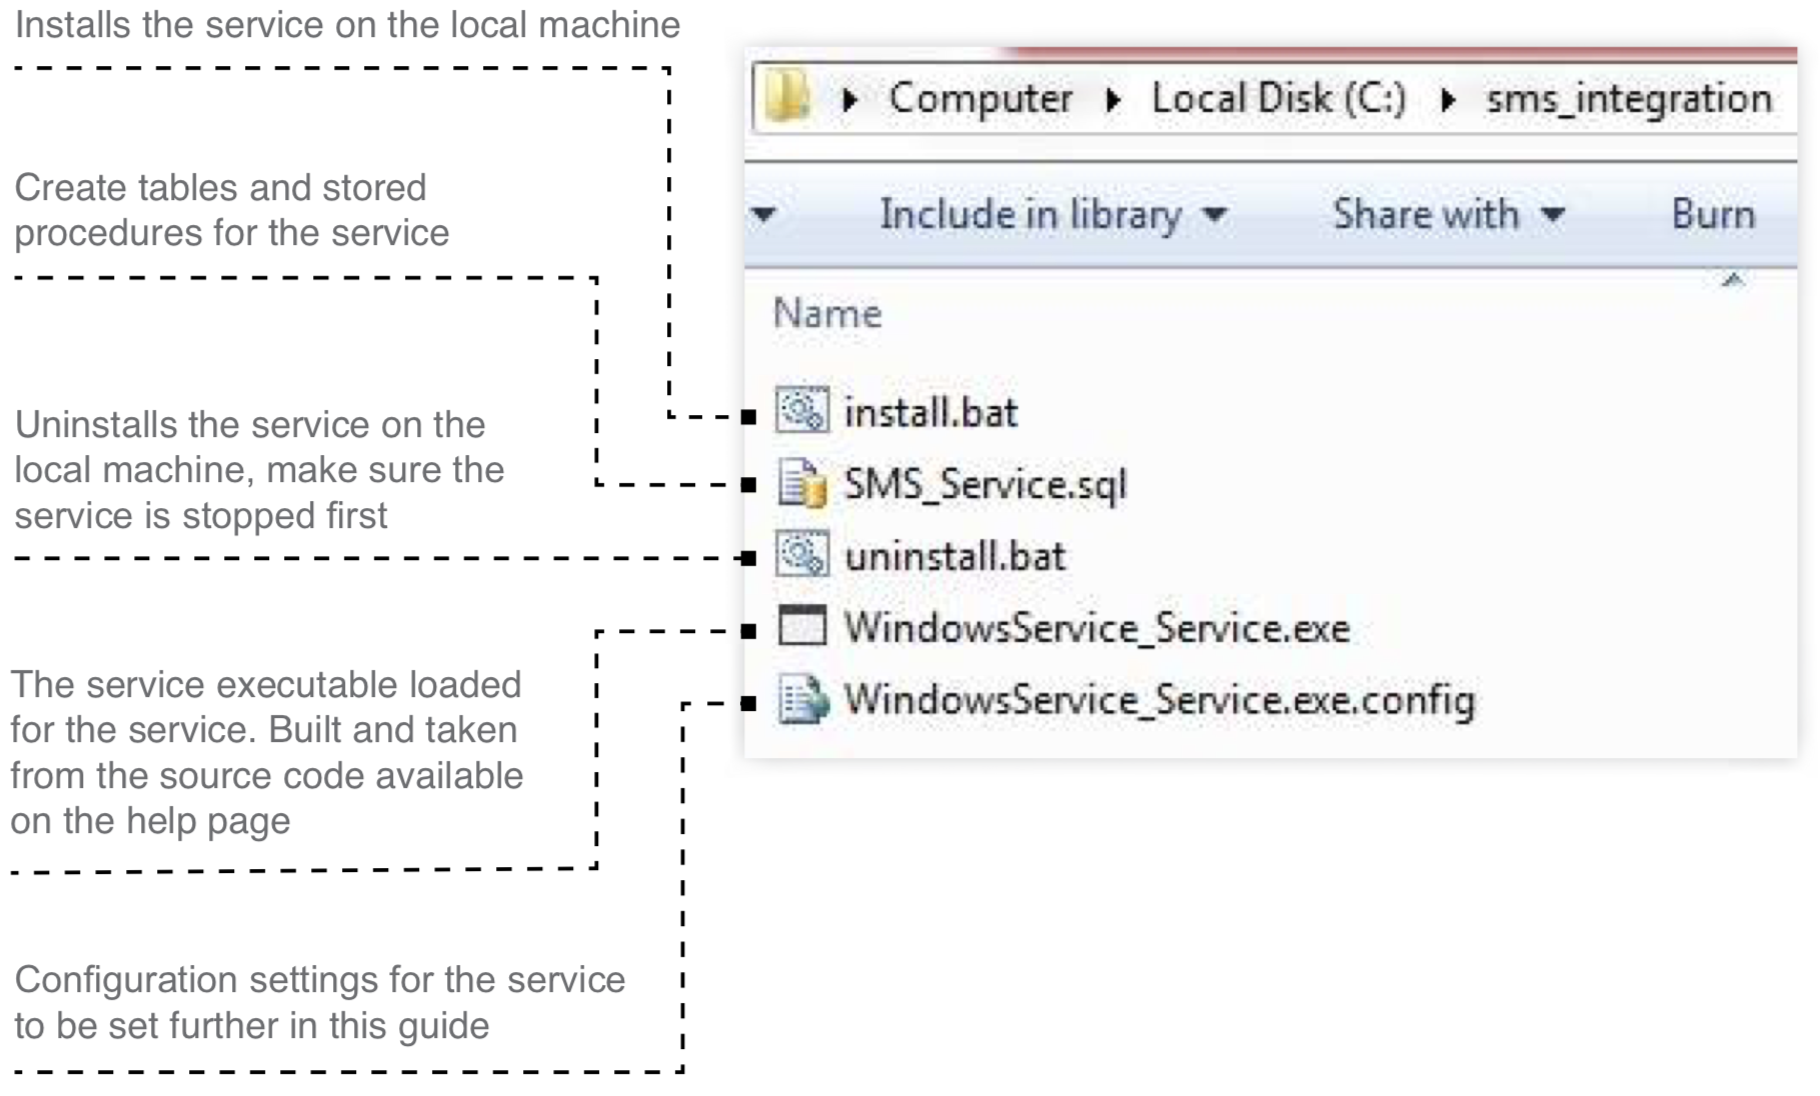Expand the arrow before Computer breadcrumb

850,99
